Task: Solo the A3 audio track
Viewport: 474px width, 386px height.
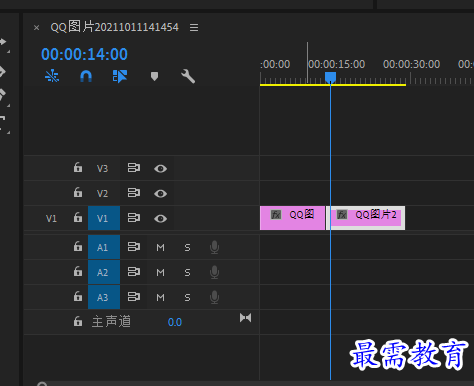Action: click(187, 298)
